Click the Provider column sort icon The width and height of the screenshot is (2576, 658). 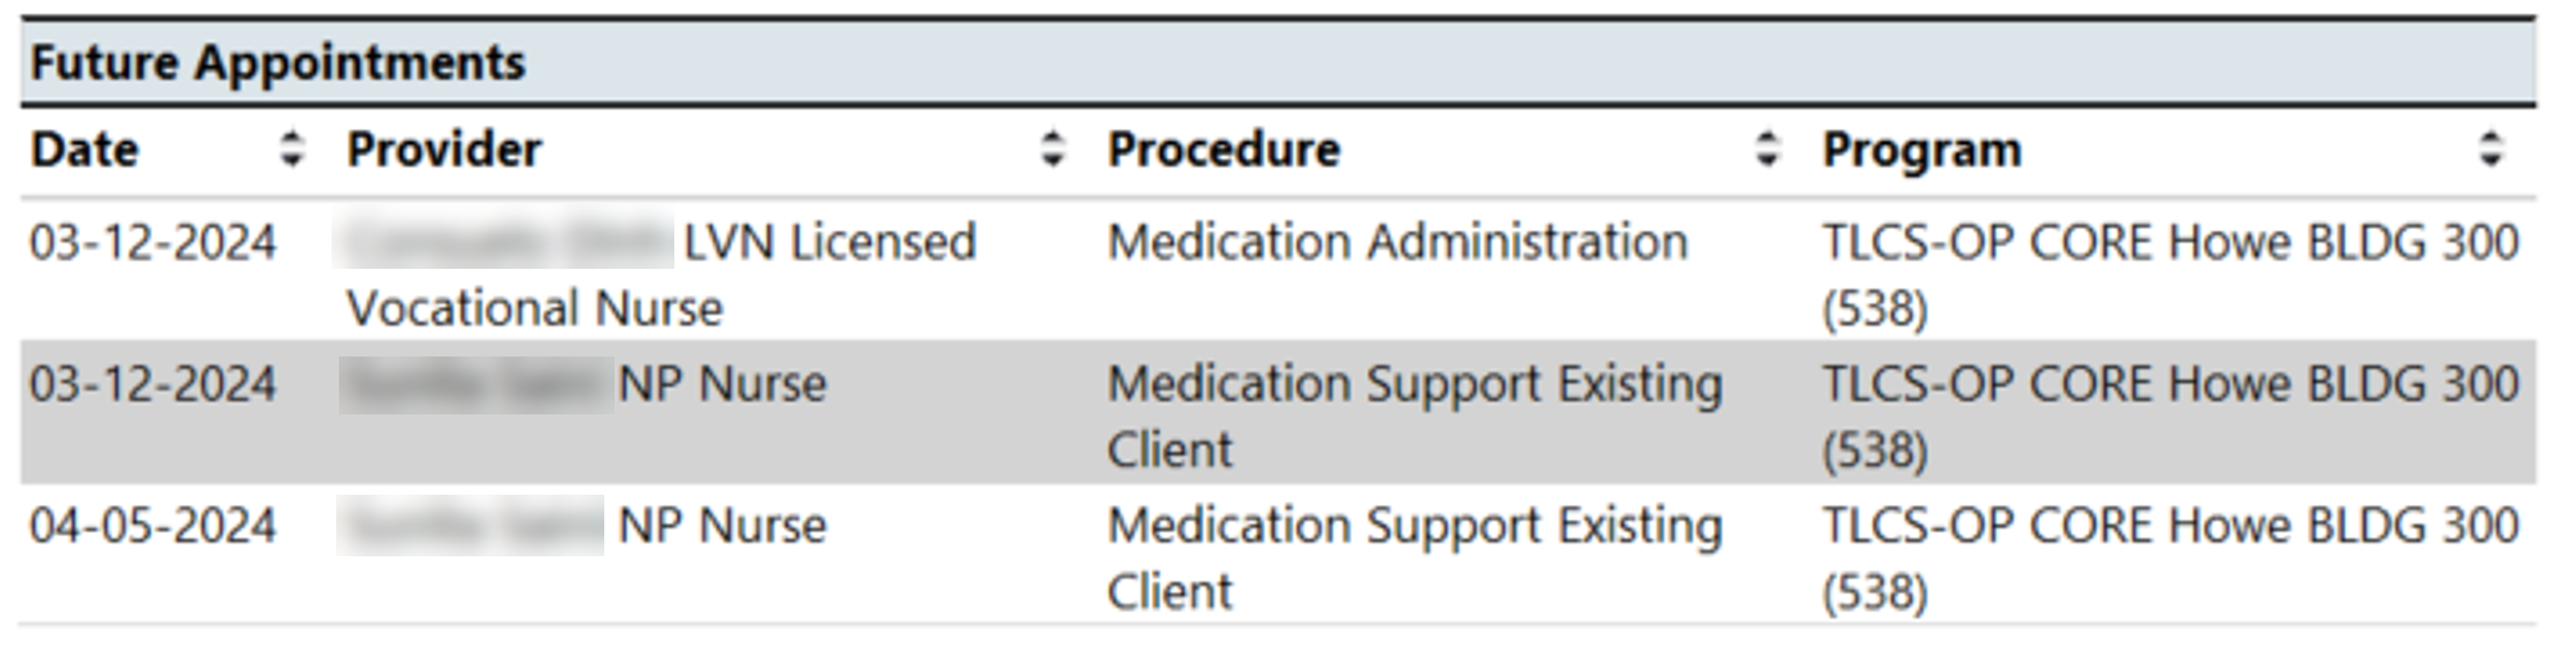point(1052,149)
